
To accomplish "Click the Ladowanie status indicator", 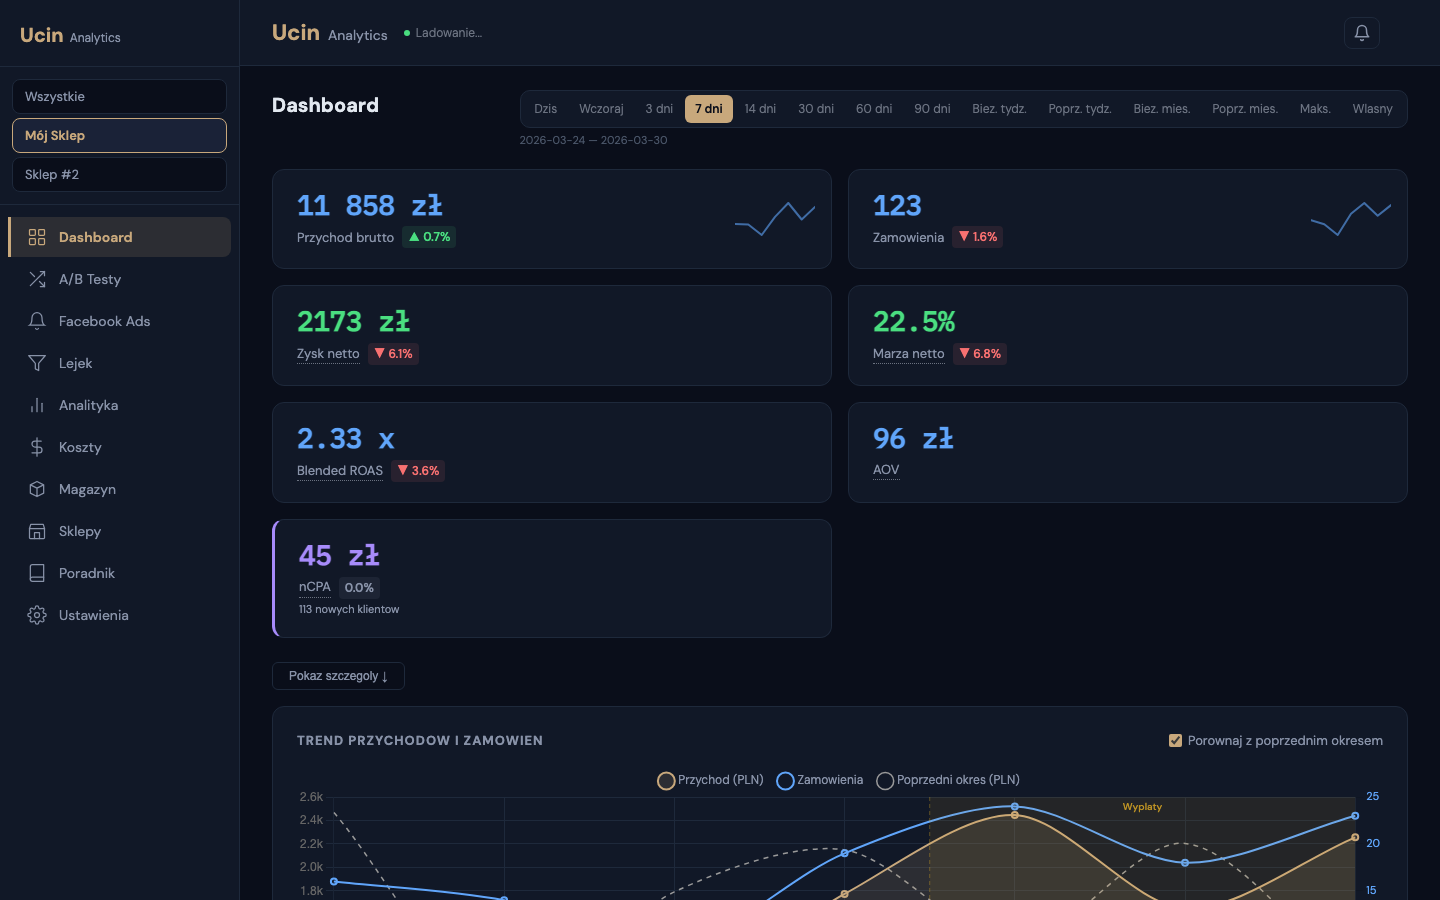I will [443, 33].
